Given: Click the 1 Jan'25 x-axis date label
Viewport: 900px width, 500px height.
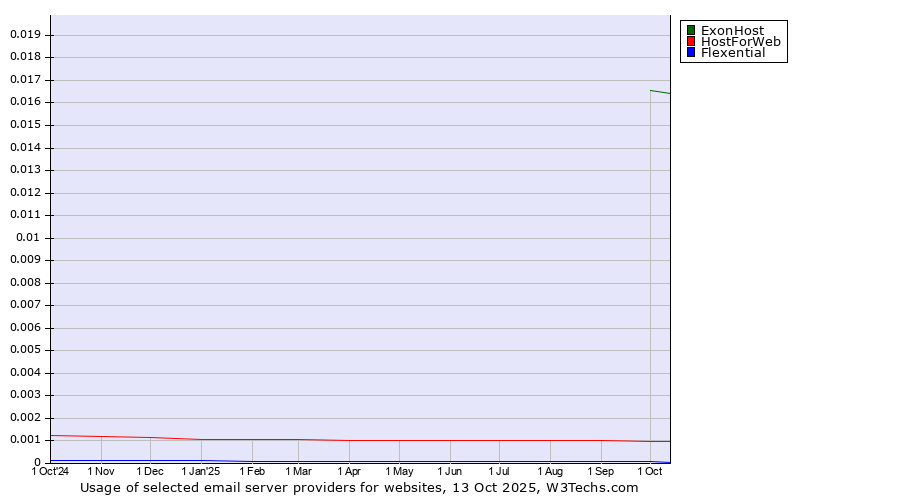Looking at the screenshot, I should tap(201, 471).
